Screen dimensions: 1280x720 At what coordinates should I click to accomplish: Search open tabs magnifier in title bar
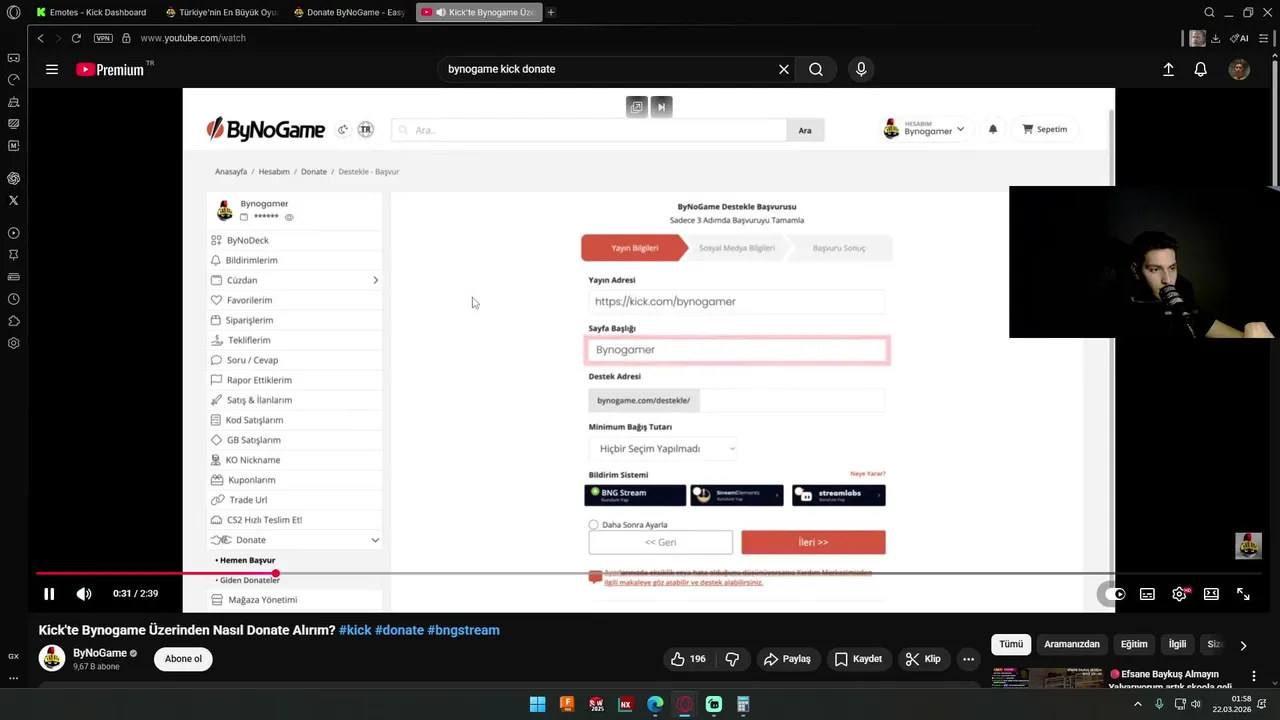(1209, 12)
